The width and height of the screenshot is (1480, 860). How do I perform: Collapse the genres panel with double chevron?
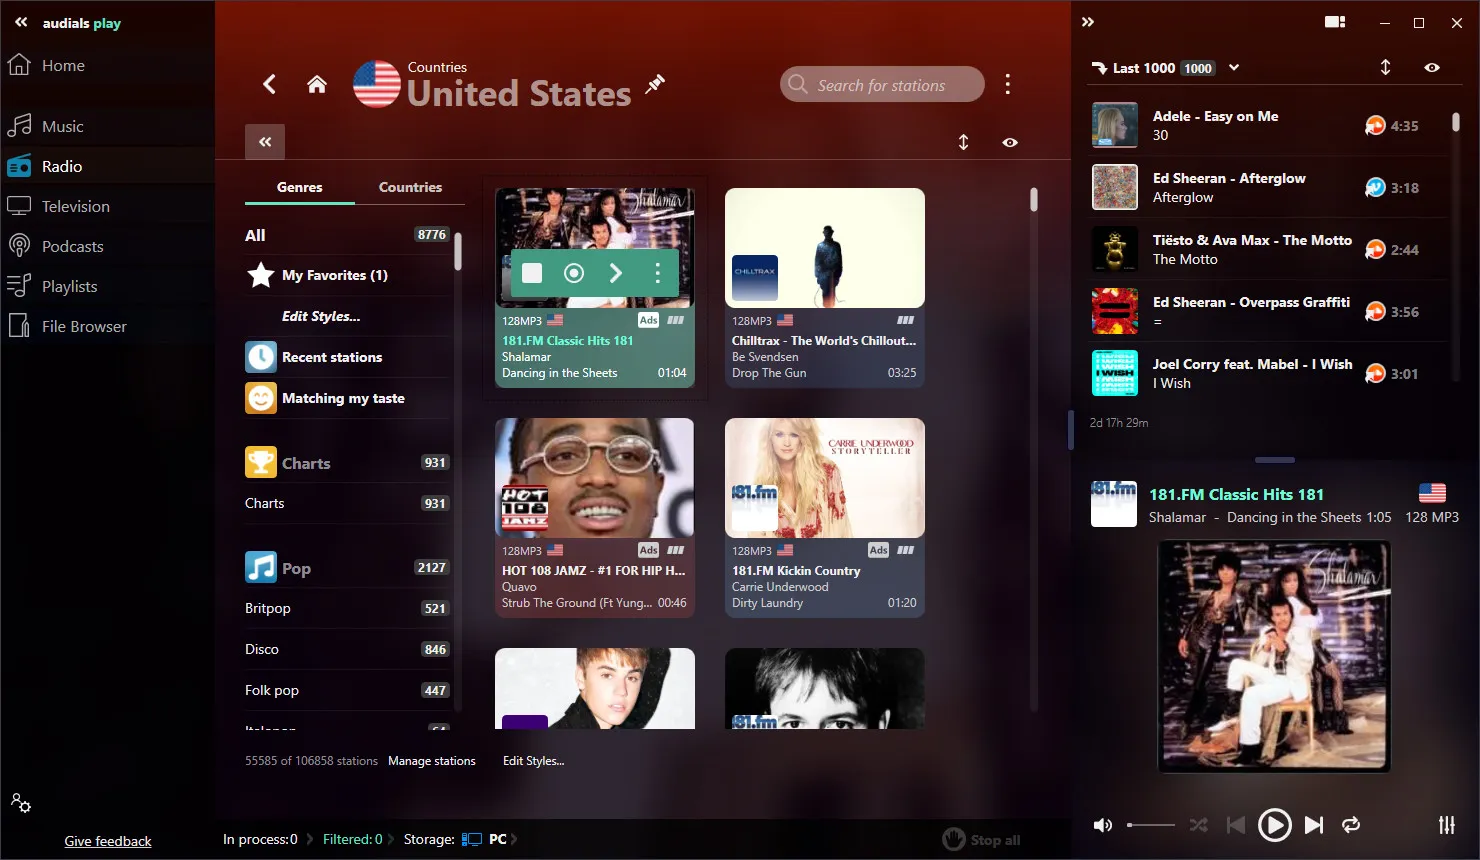(265, 142)
